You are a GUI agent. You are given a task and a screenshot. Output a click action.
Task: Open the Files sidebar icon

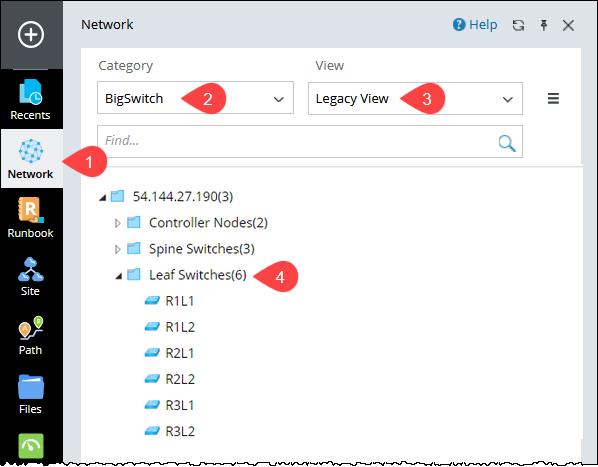pos(31,395)
